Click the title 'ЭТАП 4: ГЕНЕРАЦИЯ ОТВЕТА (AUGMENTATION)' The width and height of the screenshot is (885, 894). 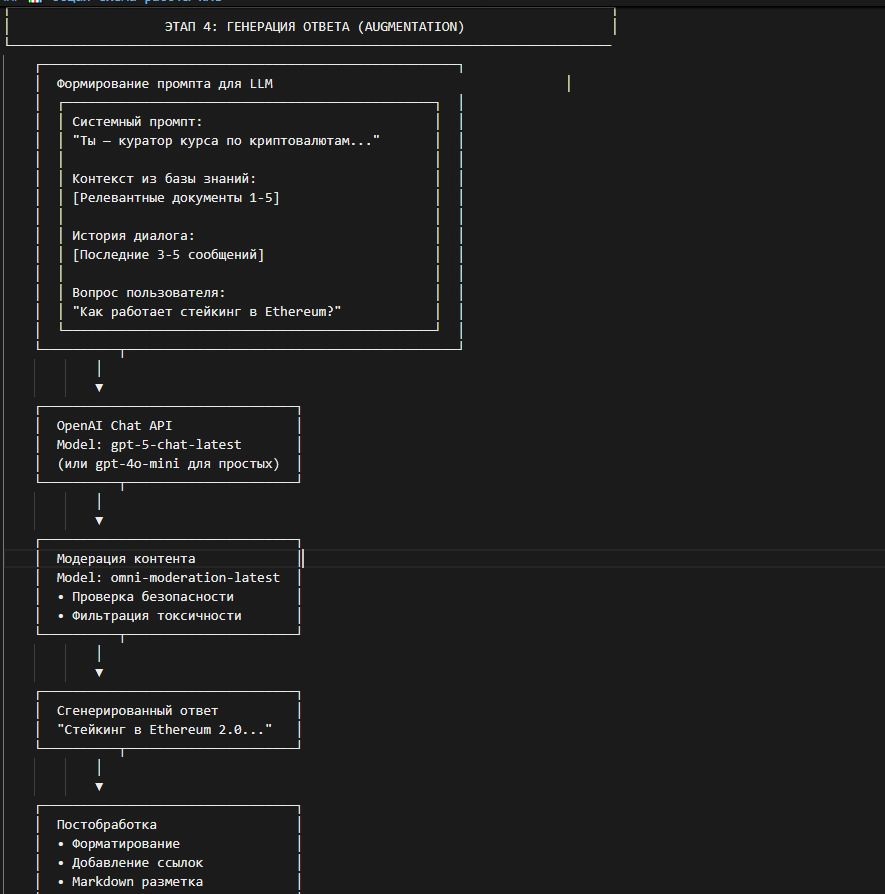pyautogui.click(x=313, y=27)
